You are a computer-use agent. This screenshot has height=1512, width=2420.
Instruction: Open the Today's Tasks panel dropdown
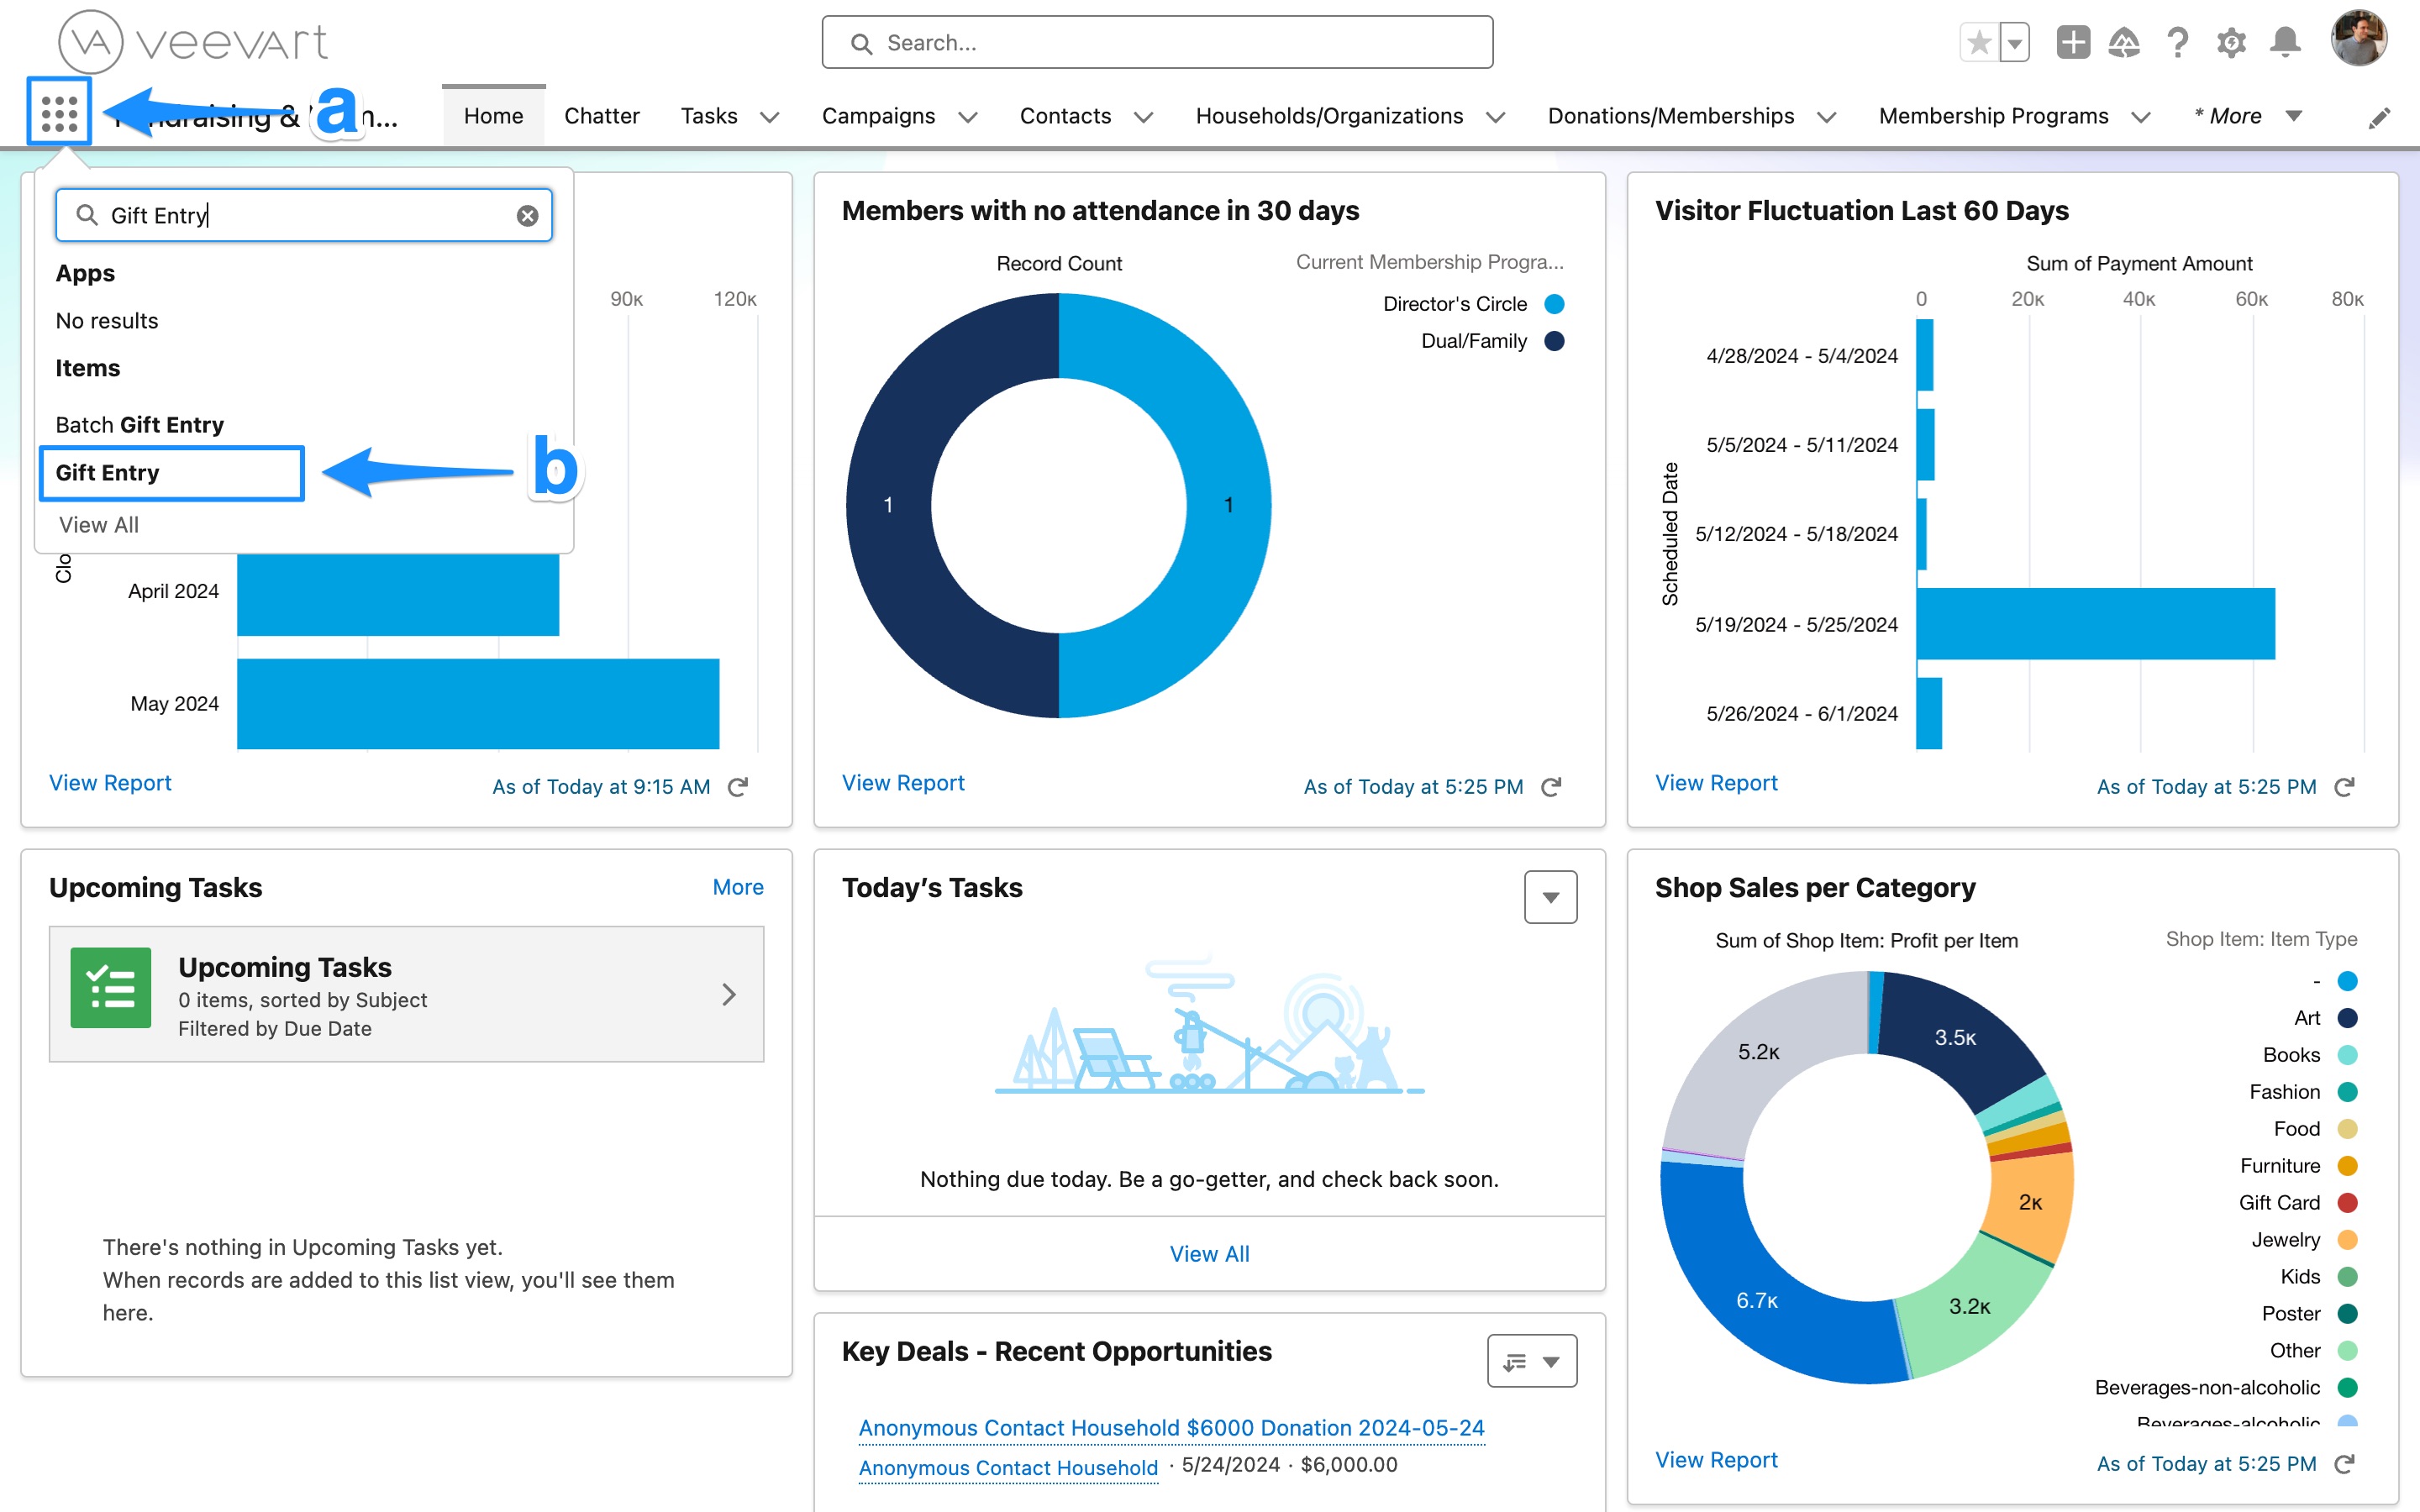tap(1550, 897)
